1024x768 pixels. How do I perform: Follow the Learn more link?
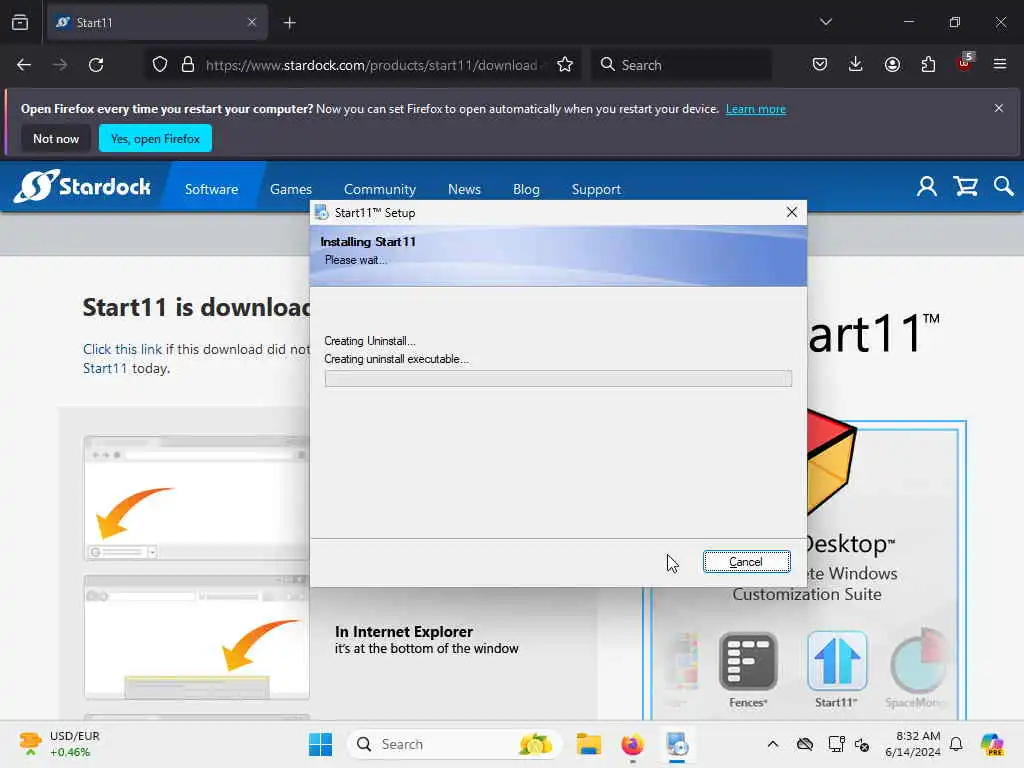point(756,109)
